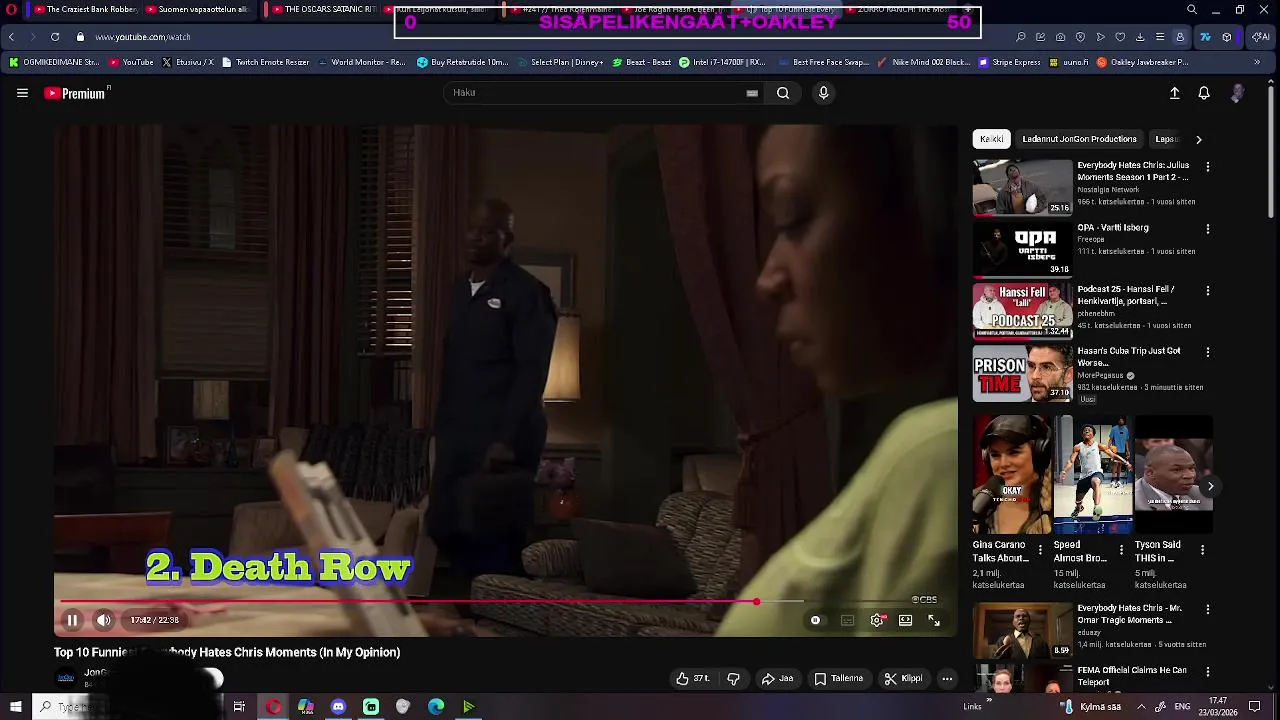Open the Twitch Emote Resizer bookmark

(x=267, y=62)
